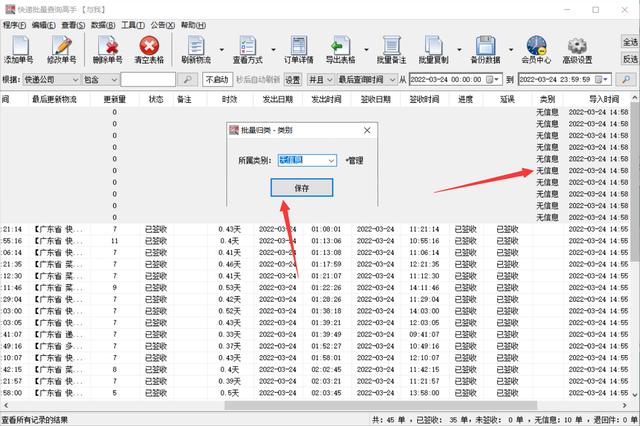
Task: Expand the 快递公司 filter dropdown
Action: coord(75,79)
